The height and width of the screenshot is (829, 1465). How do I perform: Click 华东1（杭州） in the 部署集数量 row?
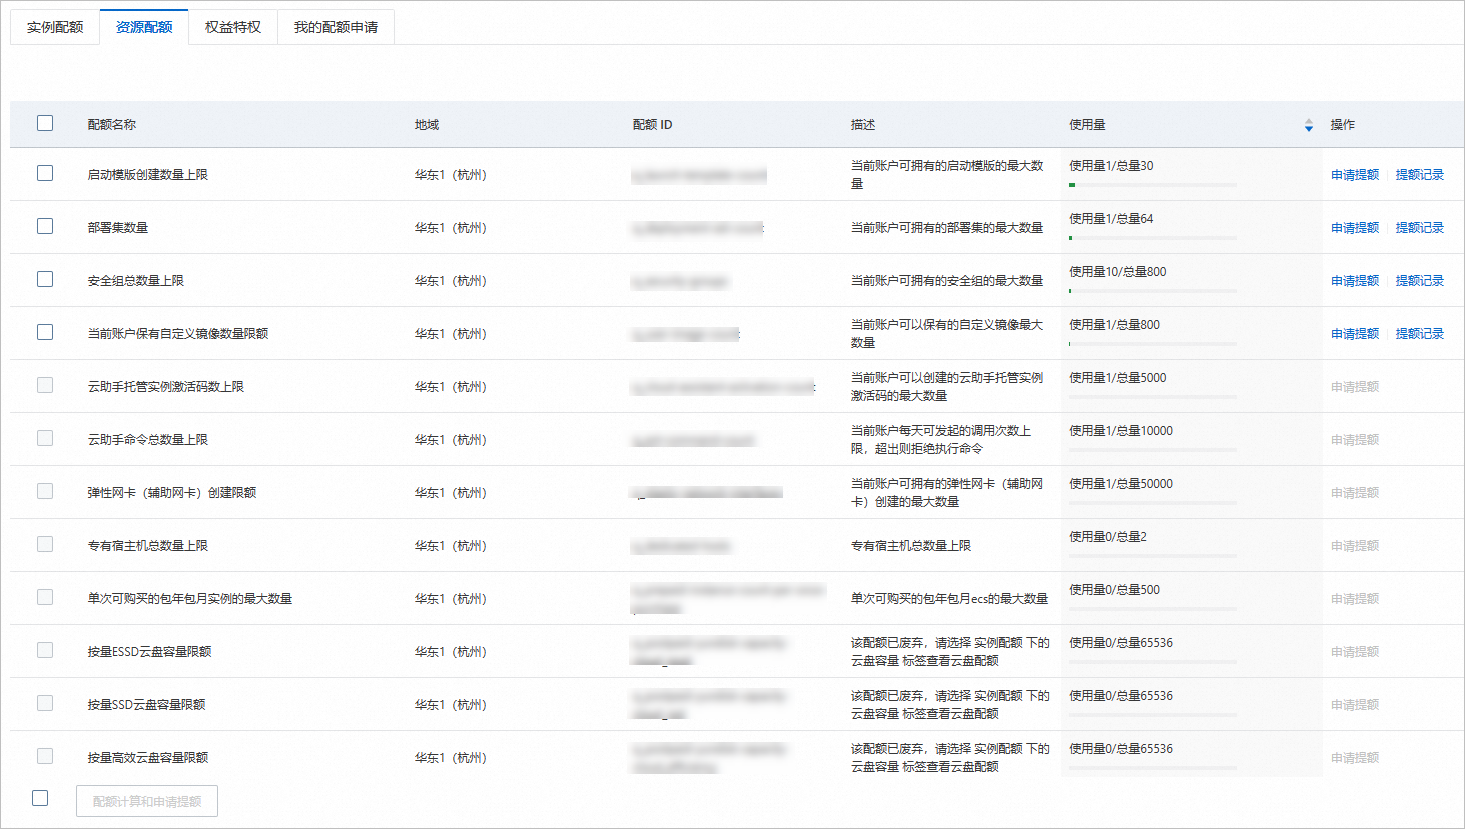tap(451, 228)
